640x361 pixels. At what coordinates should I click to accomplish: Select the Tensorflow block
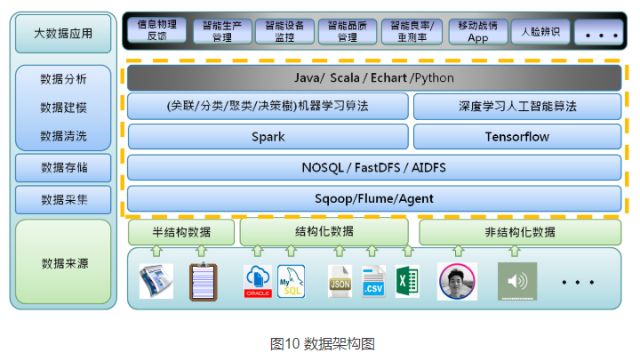517,137
